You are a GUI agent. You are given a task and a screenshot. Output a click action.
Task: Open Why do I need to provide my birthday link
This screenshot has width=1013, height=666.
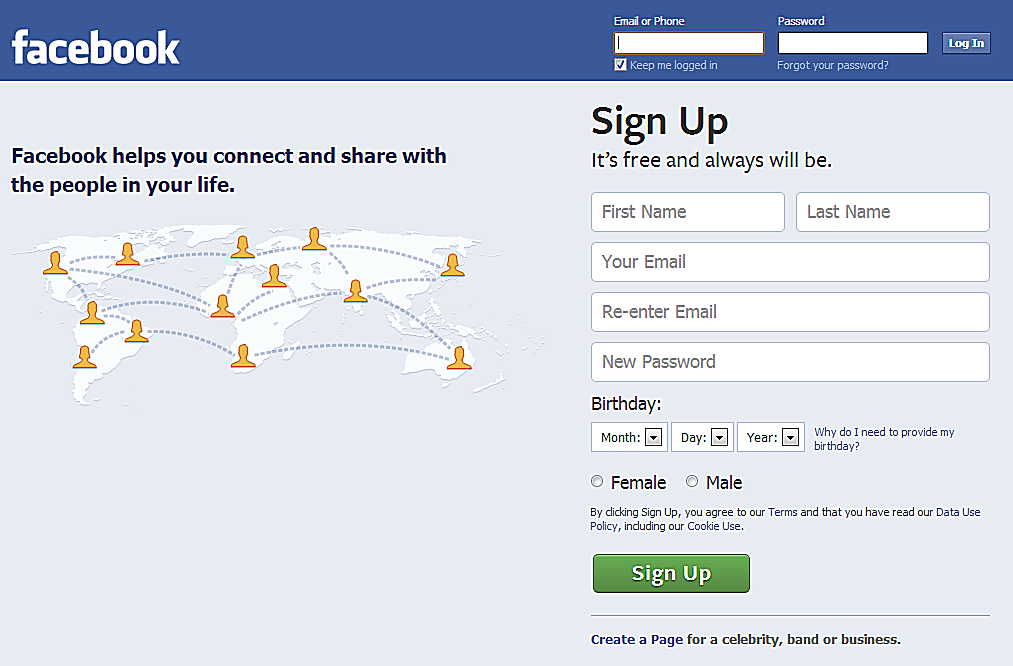pyautogui.click(x=884, y=439)
